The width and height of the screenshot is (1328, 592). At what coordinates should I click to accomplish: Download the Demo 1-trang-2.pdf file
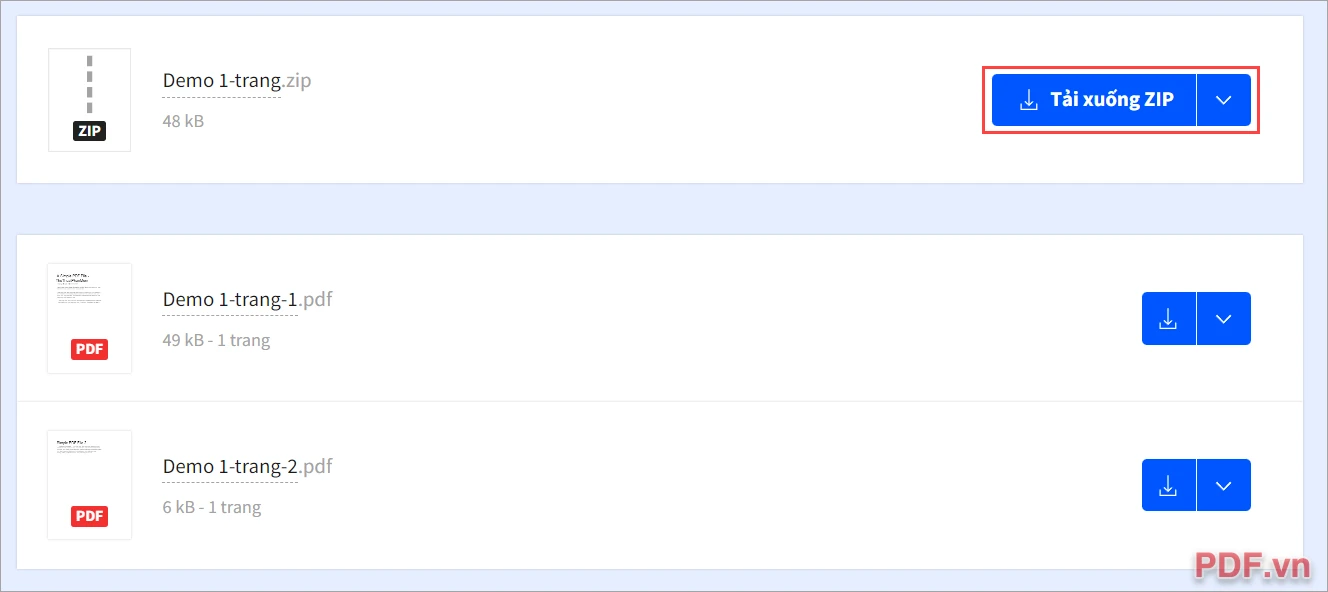click(1168, 486)
